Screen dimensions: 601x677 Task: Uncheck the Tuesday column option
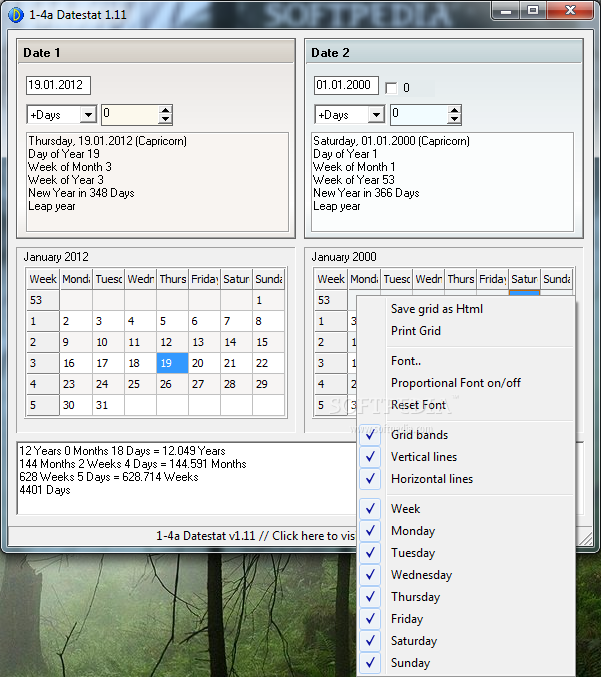click(x=466, y=553)
